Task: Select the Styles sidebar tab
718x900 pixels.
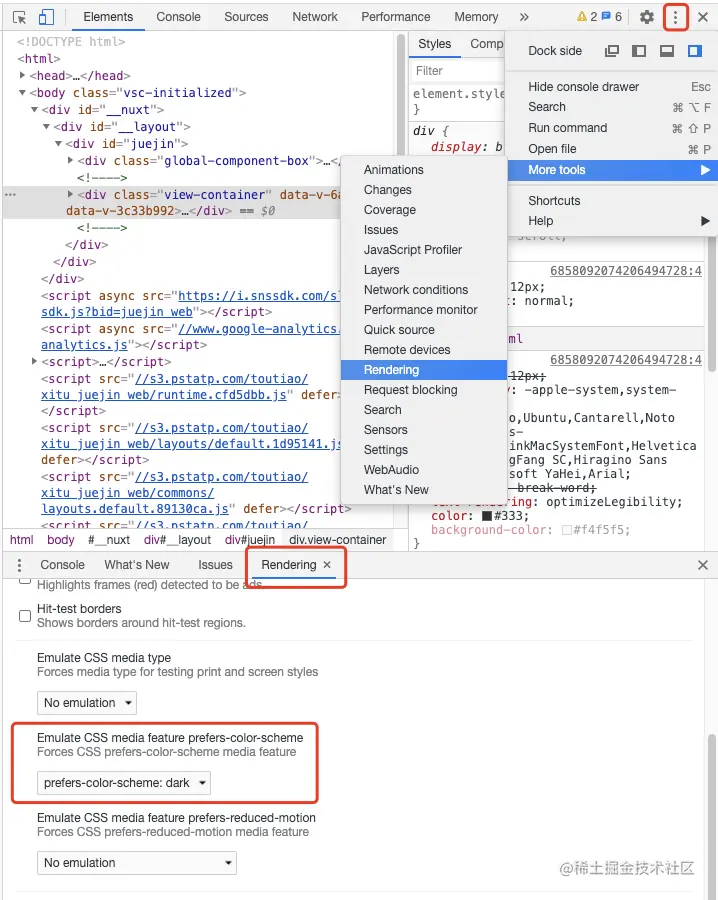Action: pyautogui.click(x=434, y=44)
